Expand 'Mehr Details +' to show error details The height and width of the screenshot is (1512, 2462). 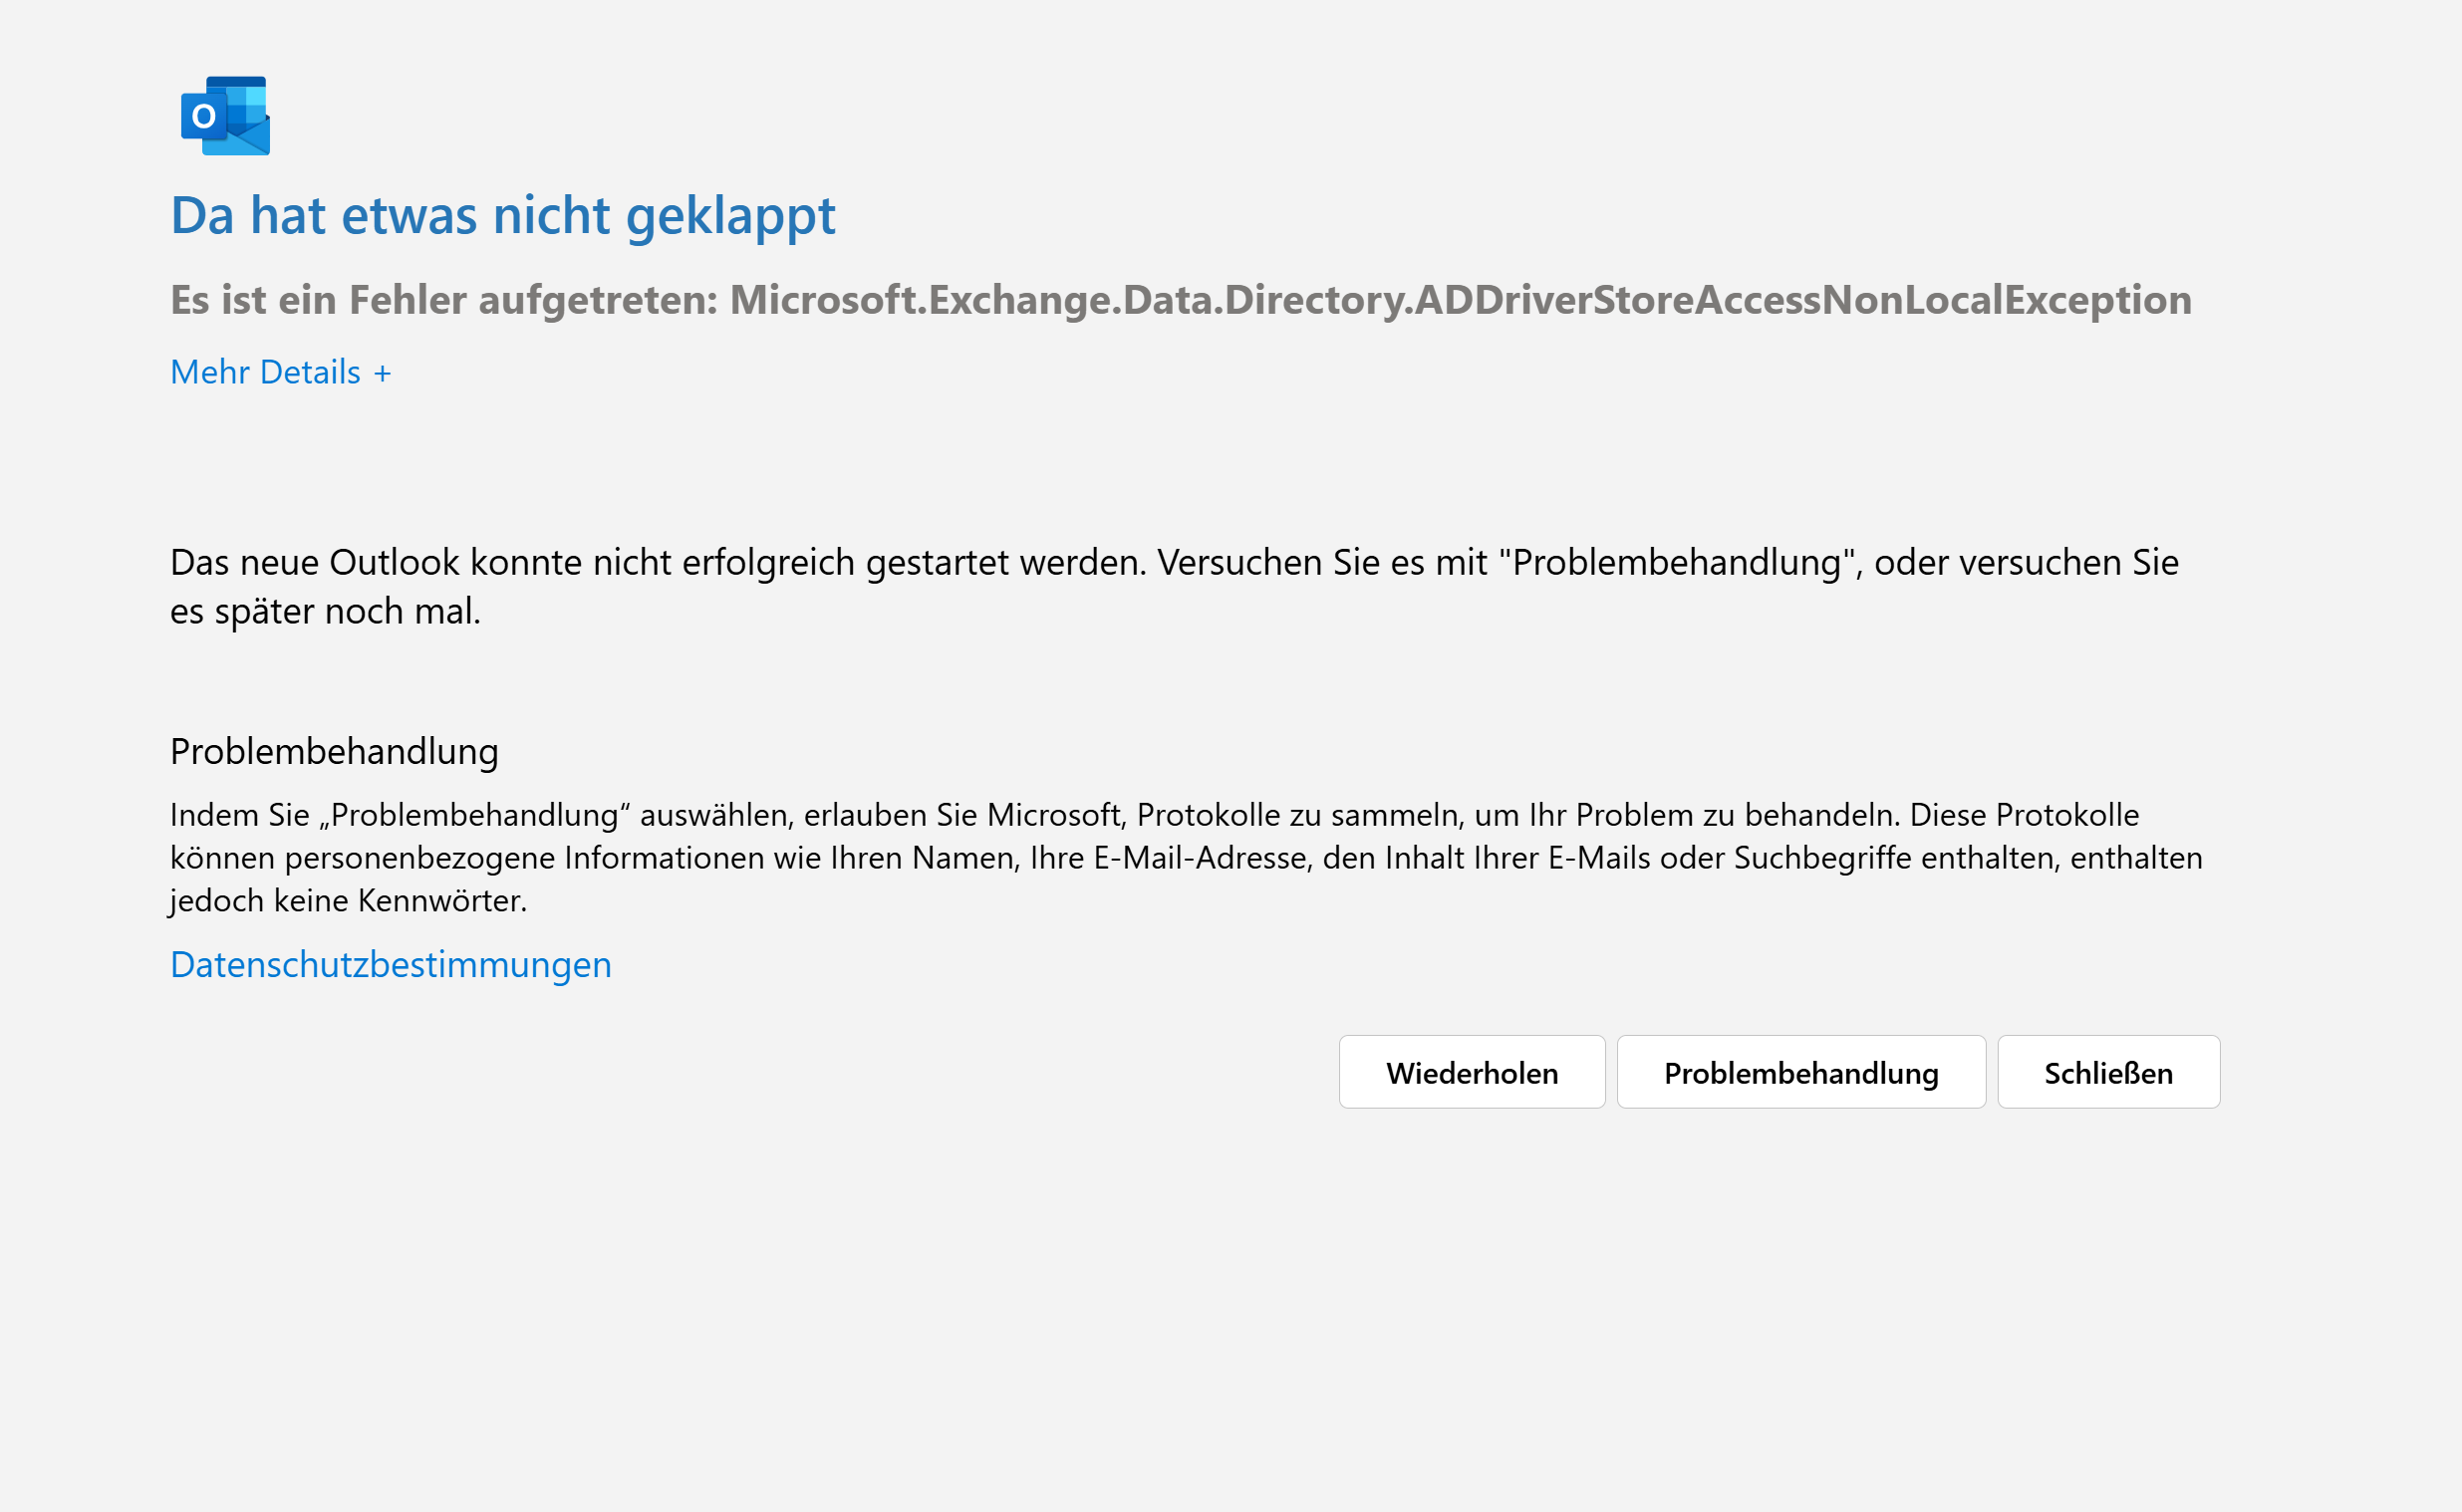[280, 371]
